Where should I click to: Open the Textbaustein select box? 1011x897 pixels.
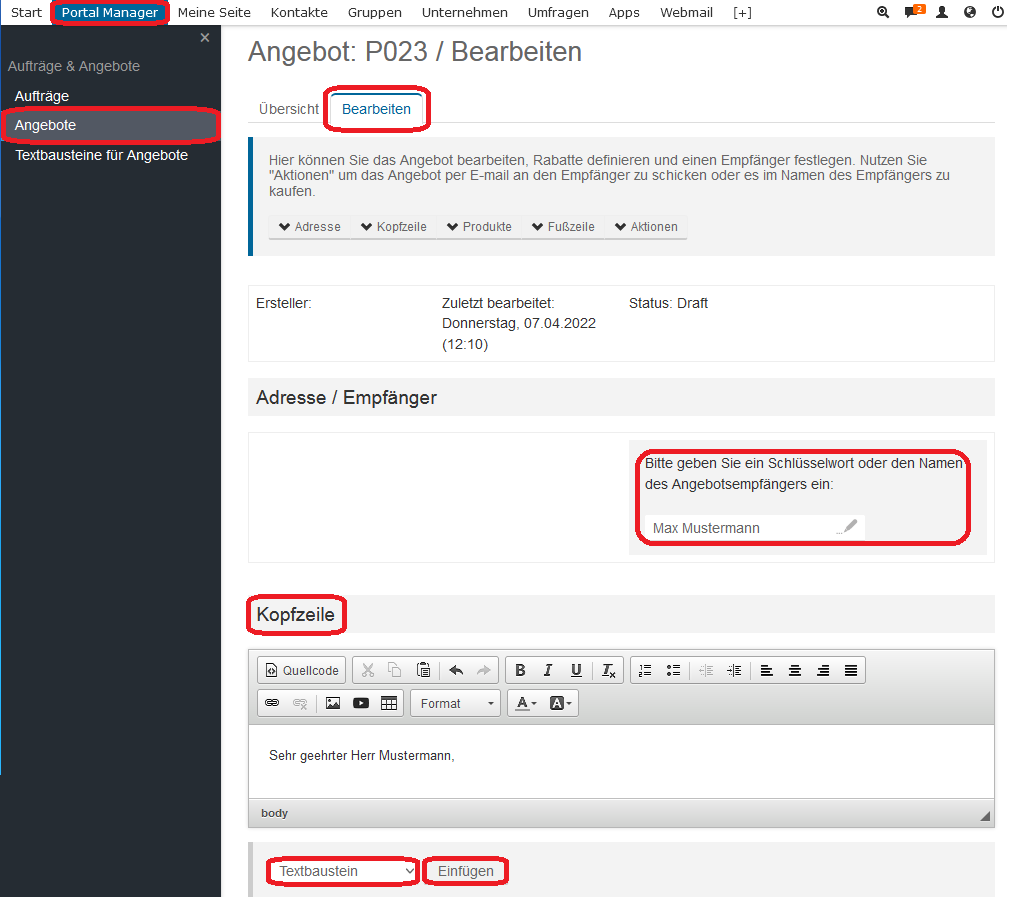(x=343, y=871)
